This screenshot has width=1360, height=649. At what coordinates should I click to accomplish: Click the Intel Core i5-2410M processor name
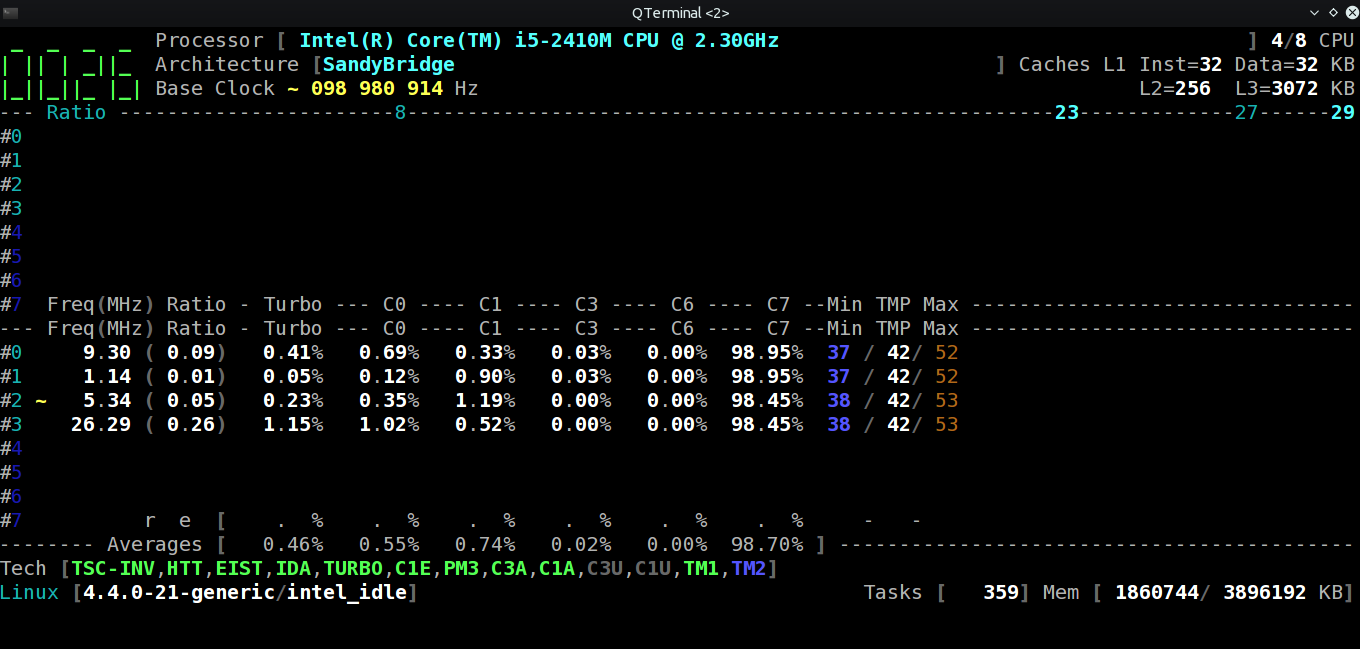point(539,41)
